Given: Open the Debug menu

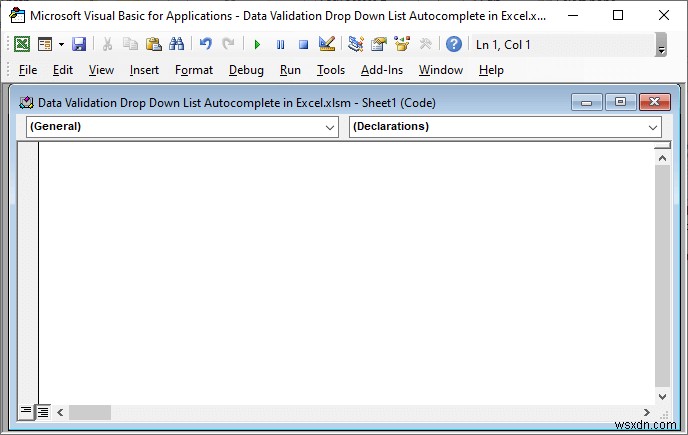Looking at the screenshot, I should tap(246, 70).
